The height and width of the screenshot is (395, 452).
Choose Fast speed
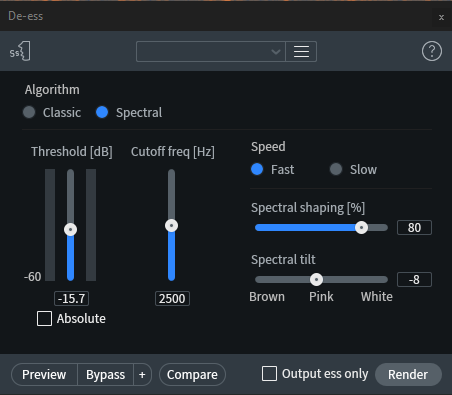click(x=257, y=169)
